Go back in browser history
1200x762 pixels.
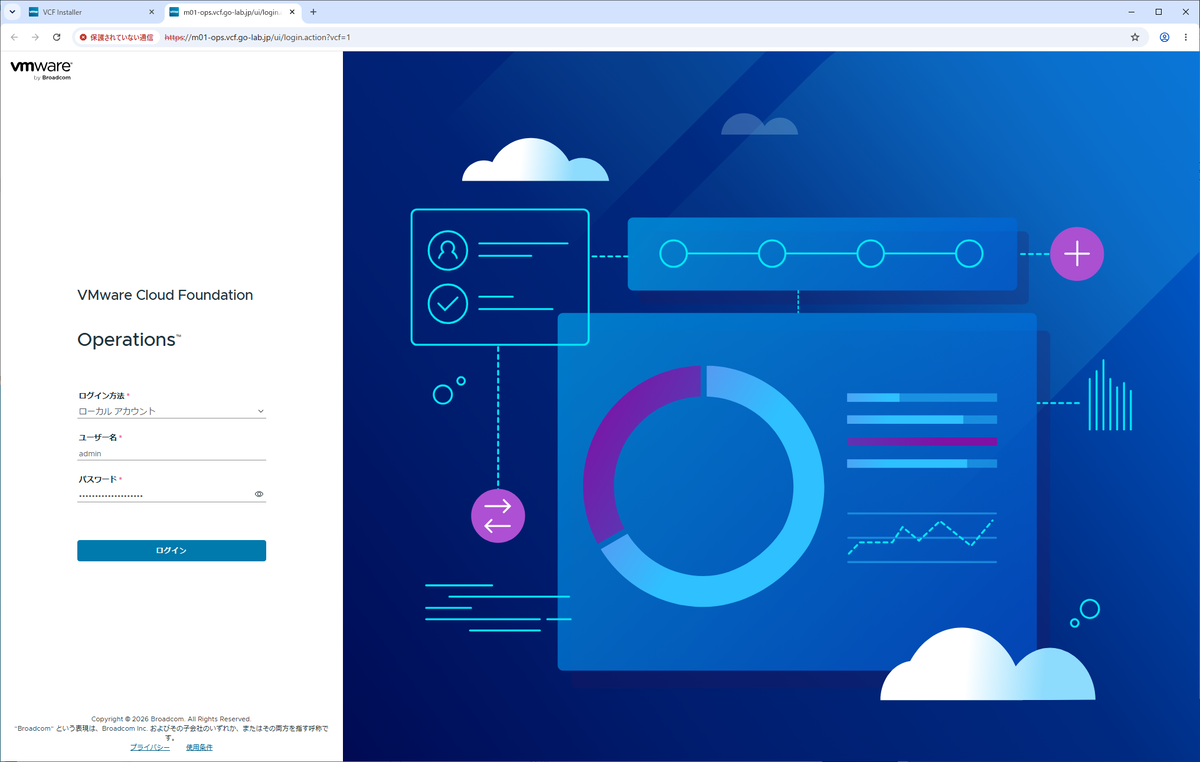tap(14, 37)
